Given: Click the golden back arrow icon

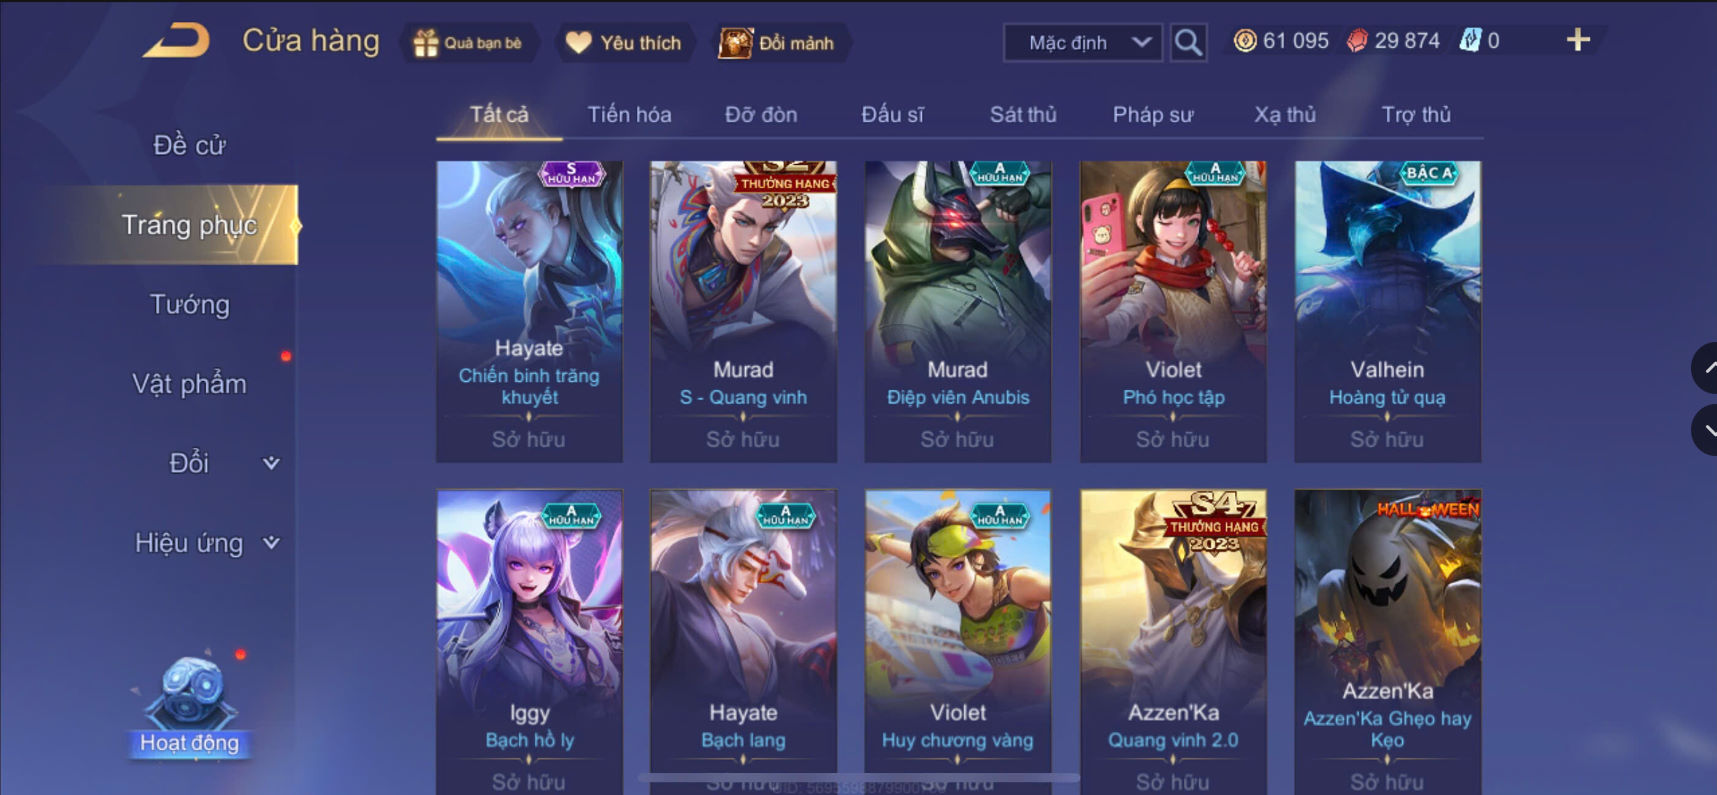Looking at the screenshot, I should pyautogui.click(x=176, y=42).
